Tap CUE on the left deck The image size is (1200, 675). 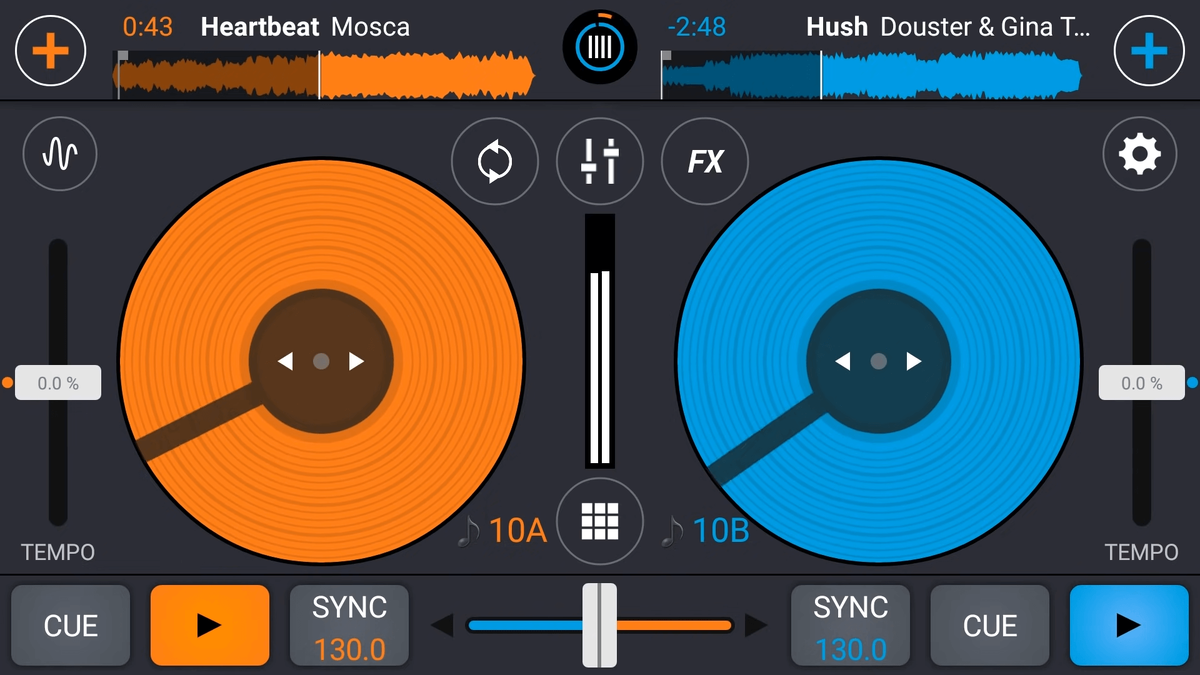pos(70,625)
